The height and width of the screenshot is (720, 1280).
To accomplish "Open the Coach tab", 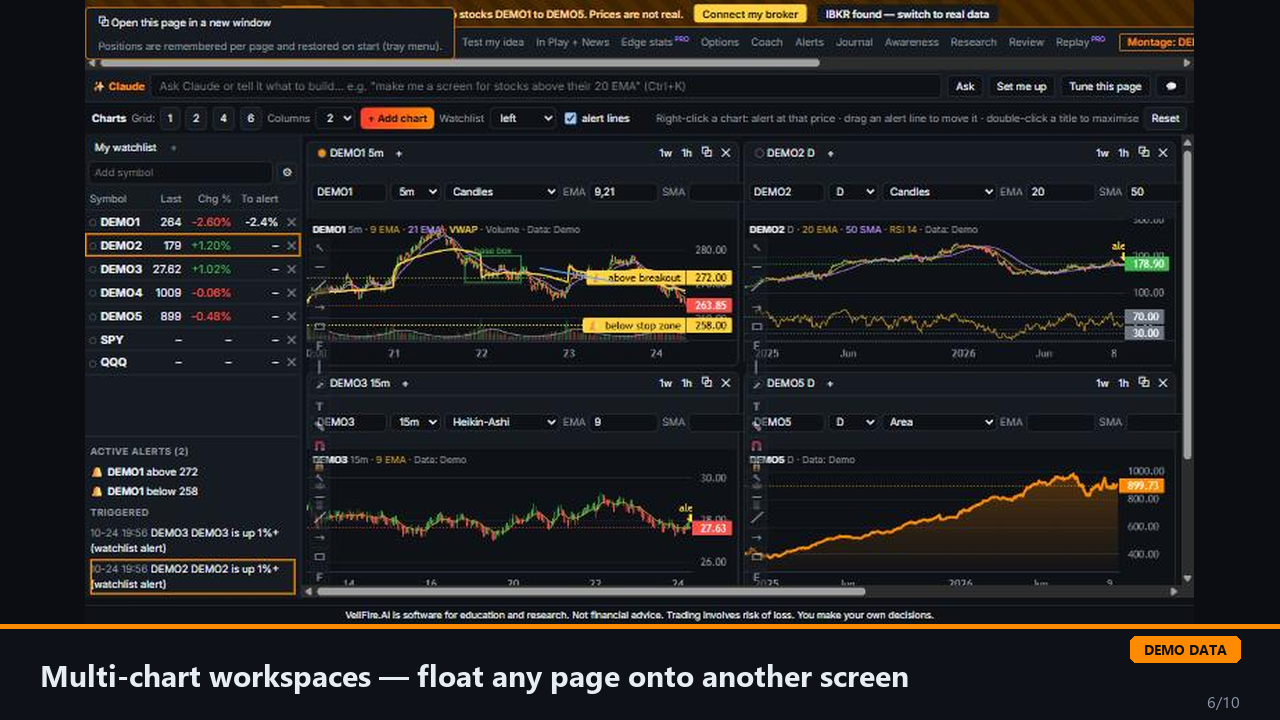I will tap(766, 42).
